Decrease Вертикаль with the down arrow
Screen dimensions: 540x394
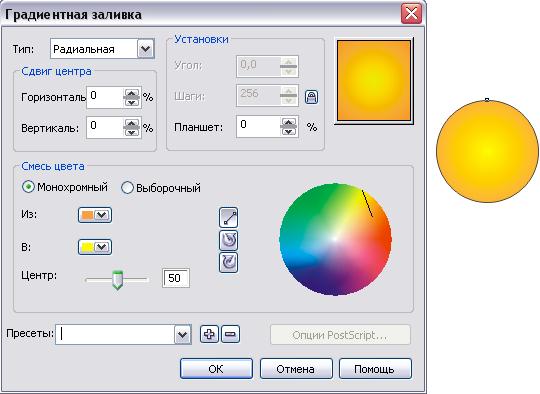tap(132, 132)
